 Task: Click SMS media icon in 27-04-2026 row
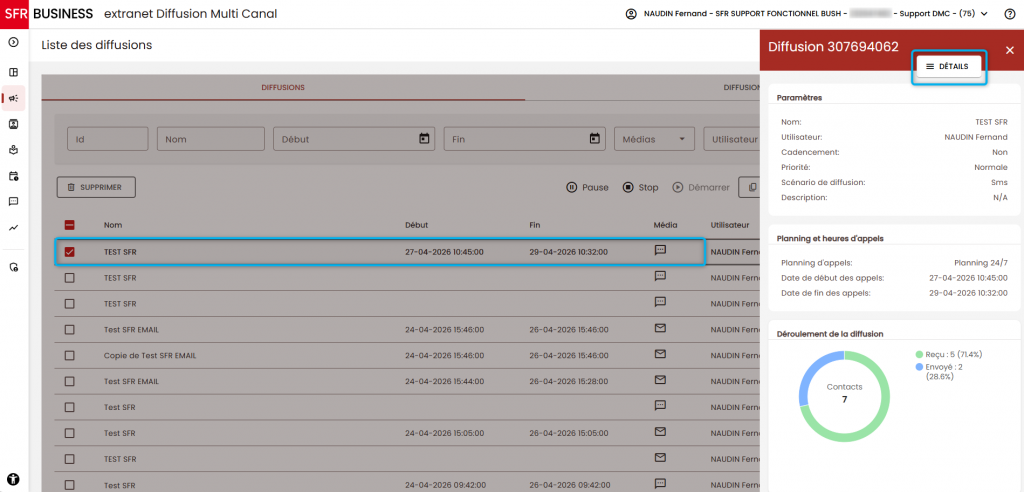(660, 250)
